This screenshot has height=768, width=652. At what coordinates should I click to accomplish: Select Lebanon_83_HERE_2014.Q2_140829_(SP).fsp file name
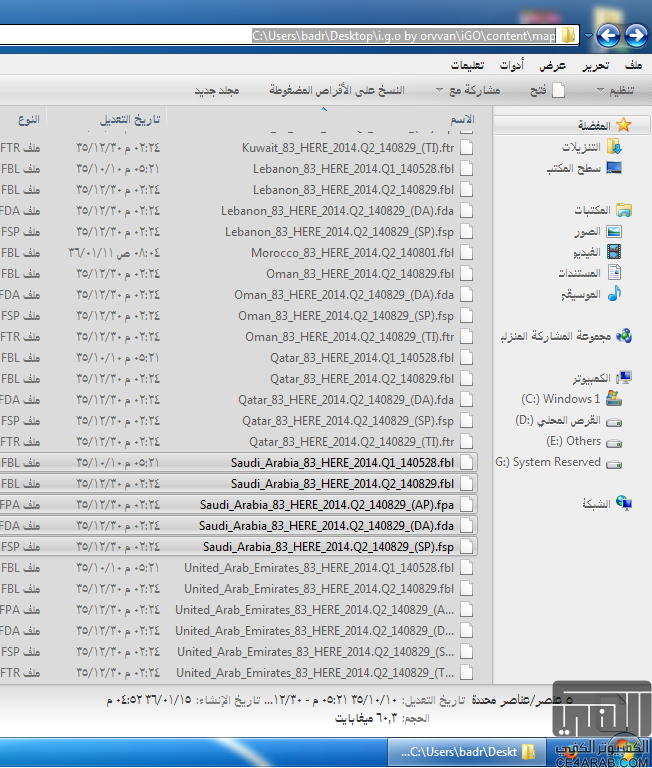coord(339,232)
